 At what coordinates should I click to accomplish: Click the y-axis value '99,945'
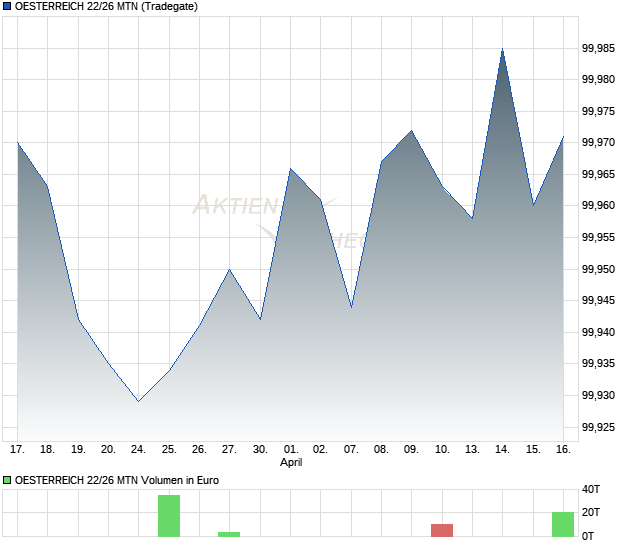tap(598, 300)
